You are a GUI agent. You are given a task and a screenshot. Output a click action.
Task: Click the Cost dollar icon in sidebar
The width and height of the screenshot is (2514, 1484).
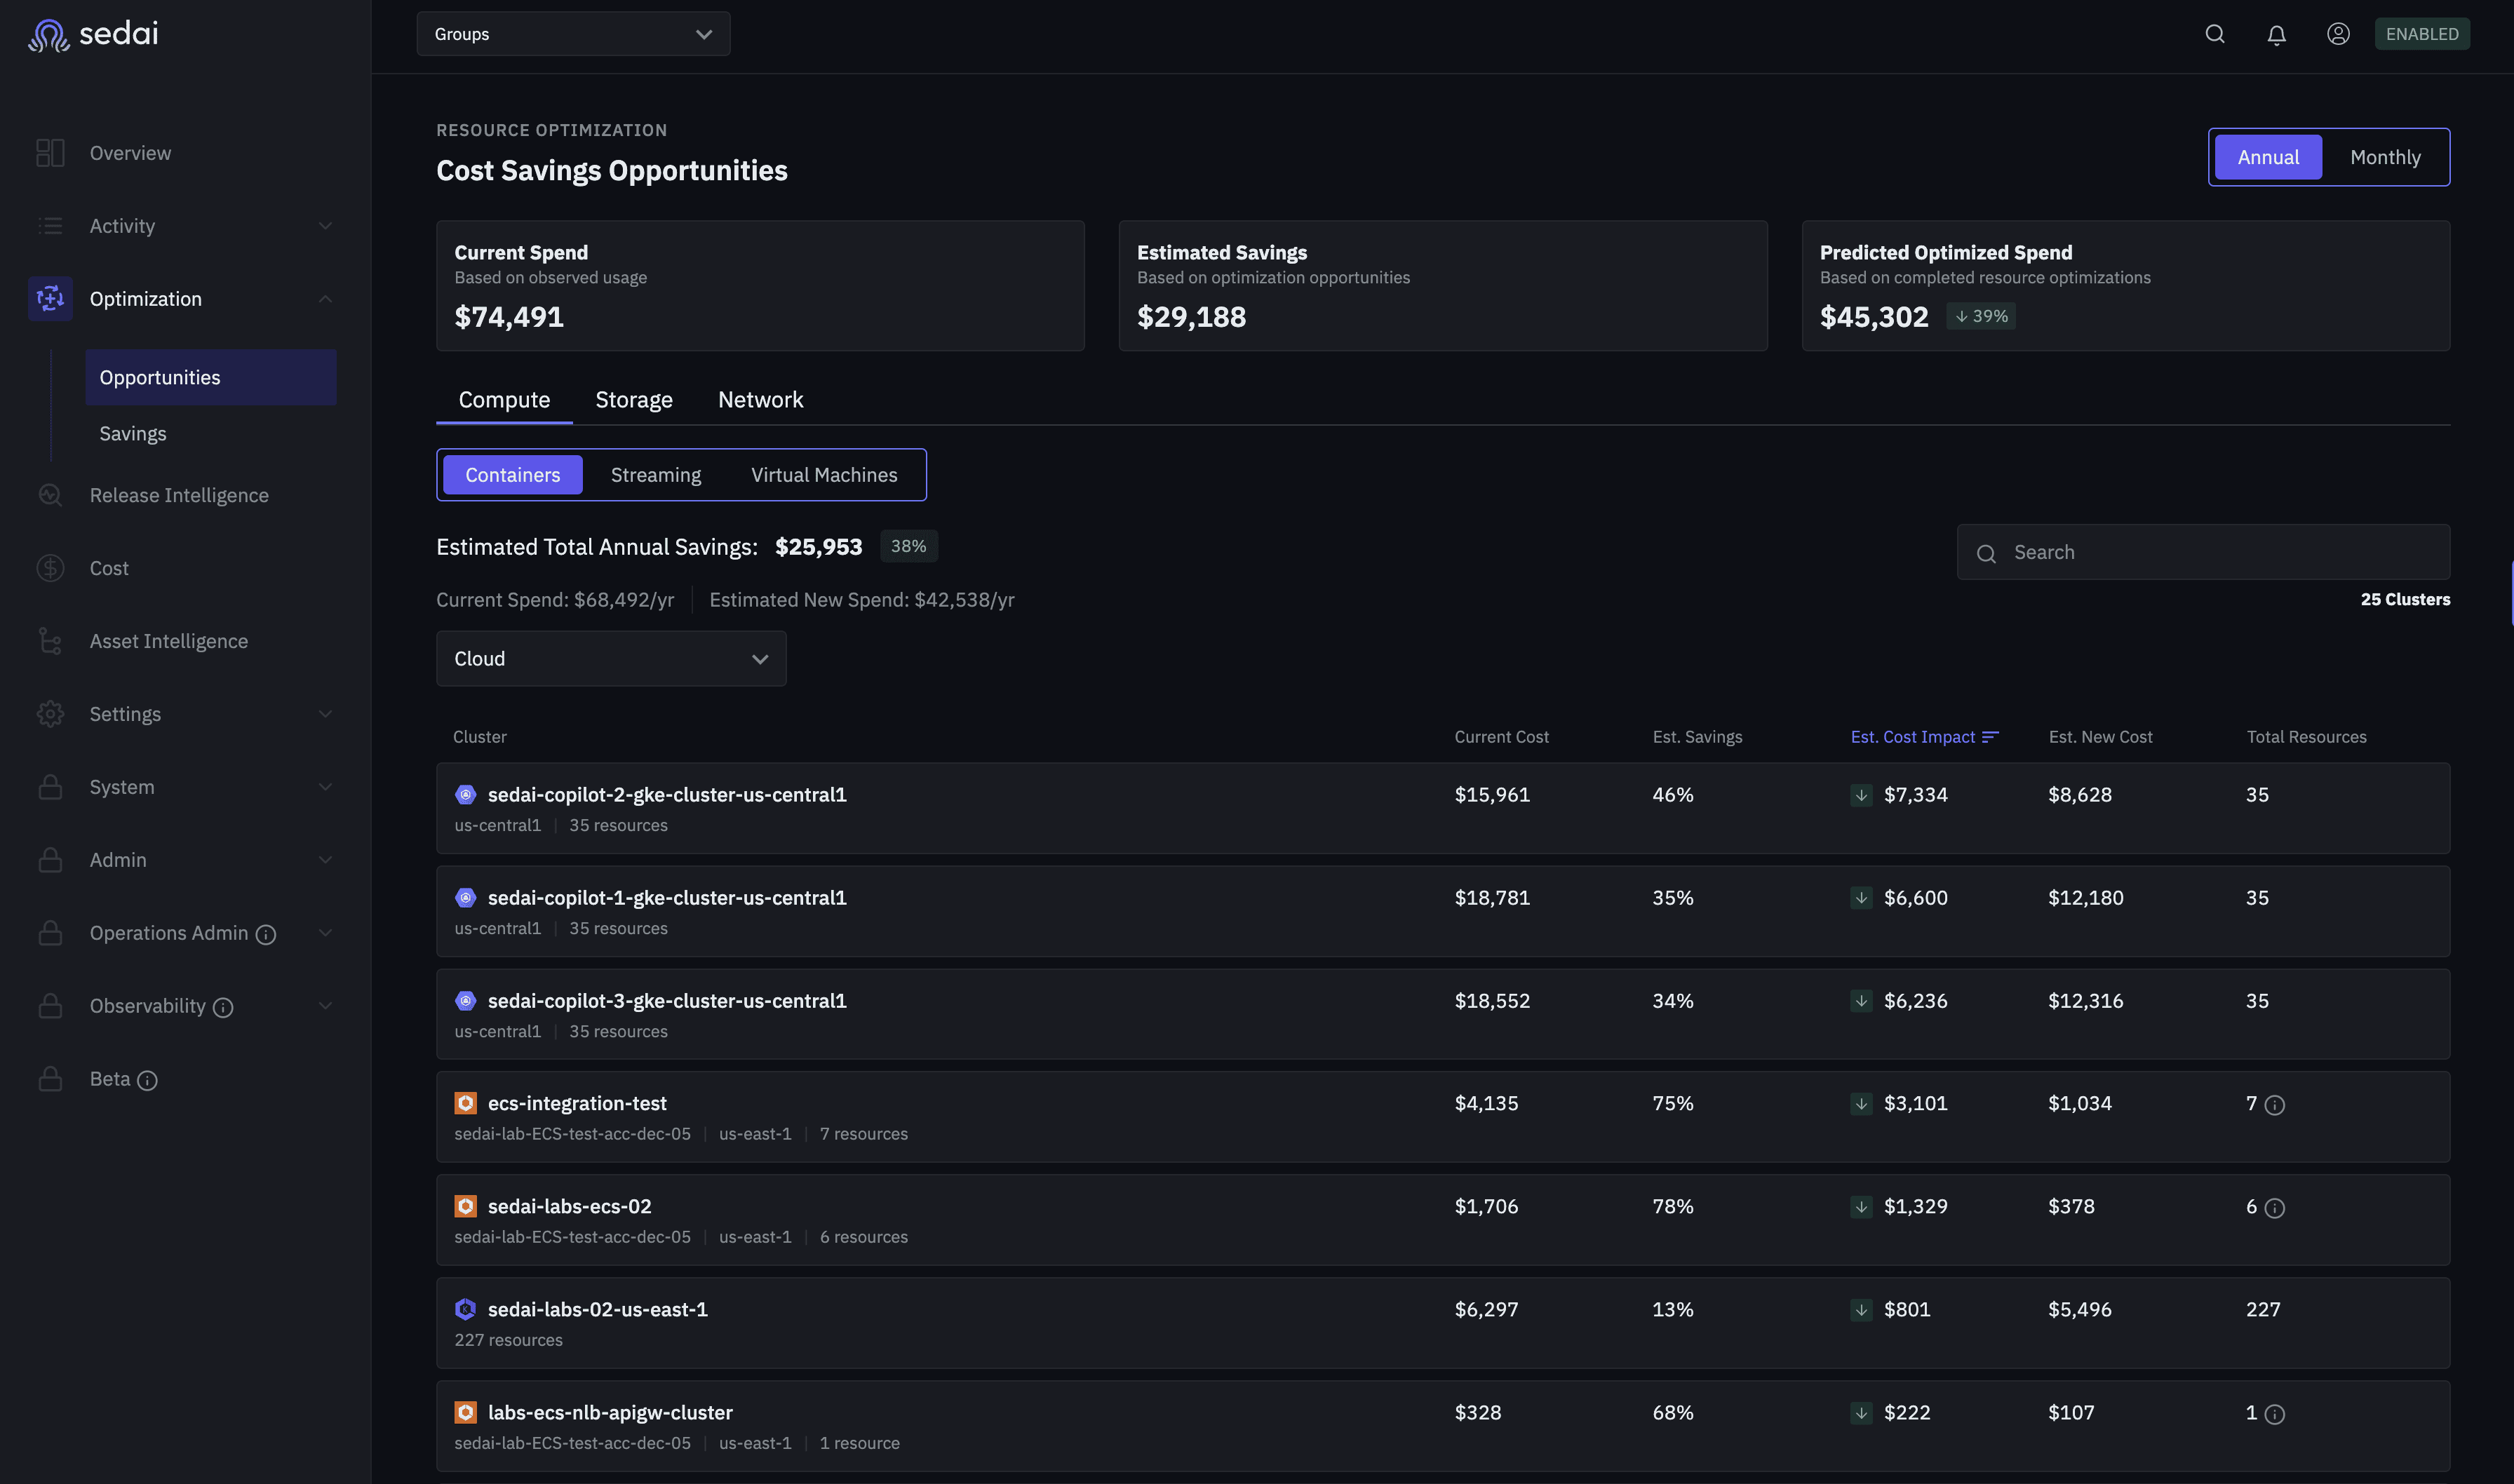coord(50,568)
